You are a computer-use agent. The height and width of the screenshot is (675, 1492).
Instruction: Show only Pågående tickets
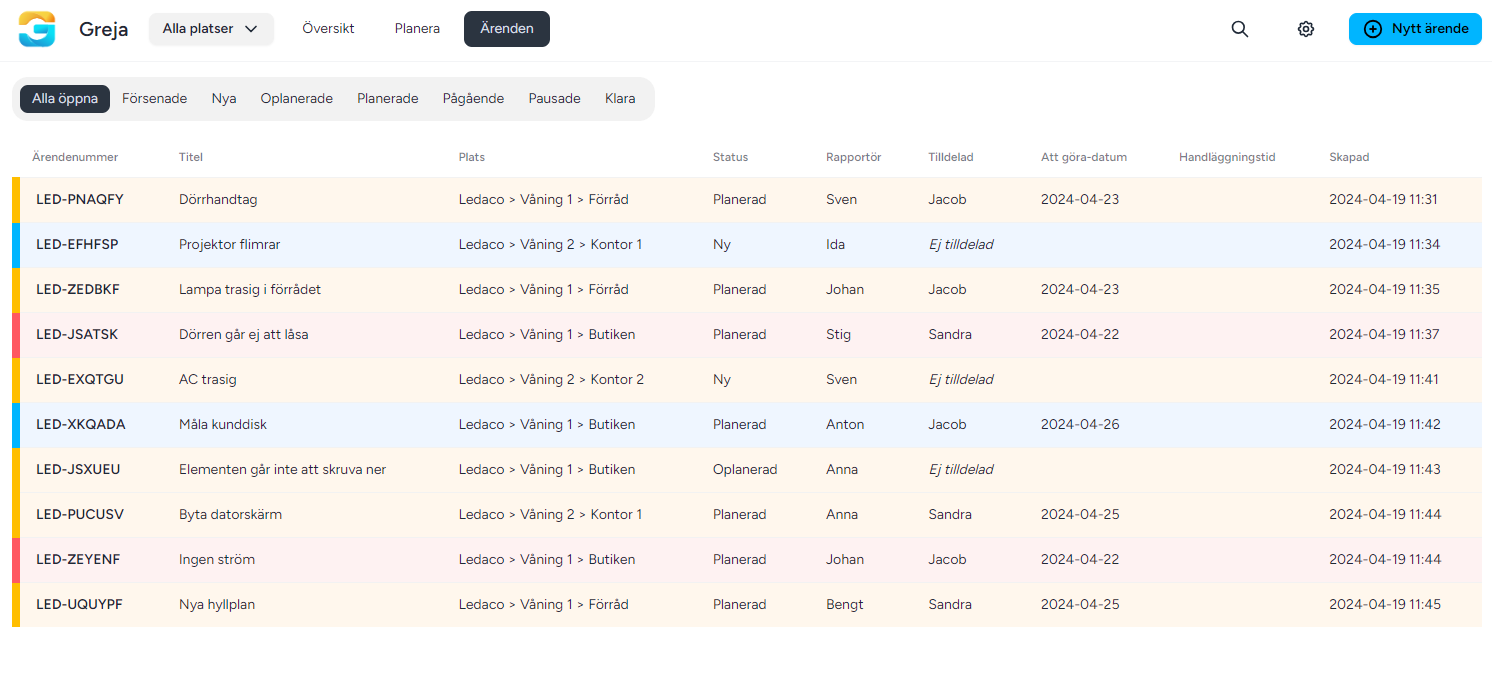473,99
